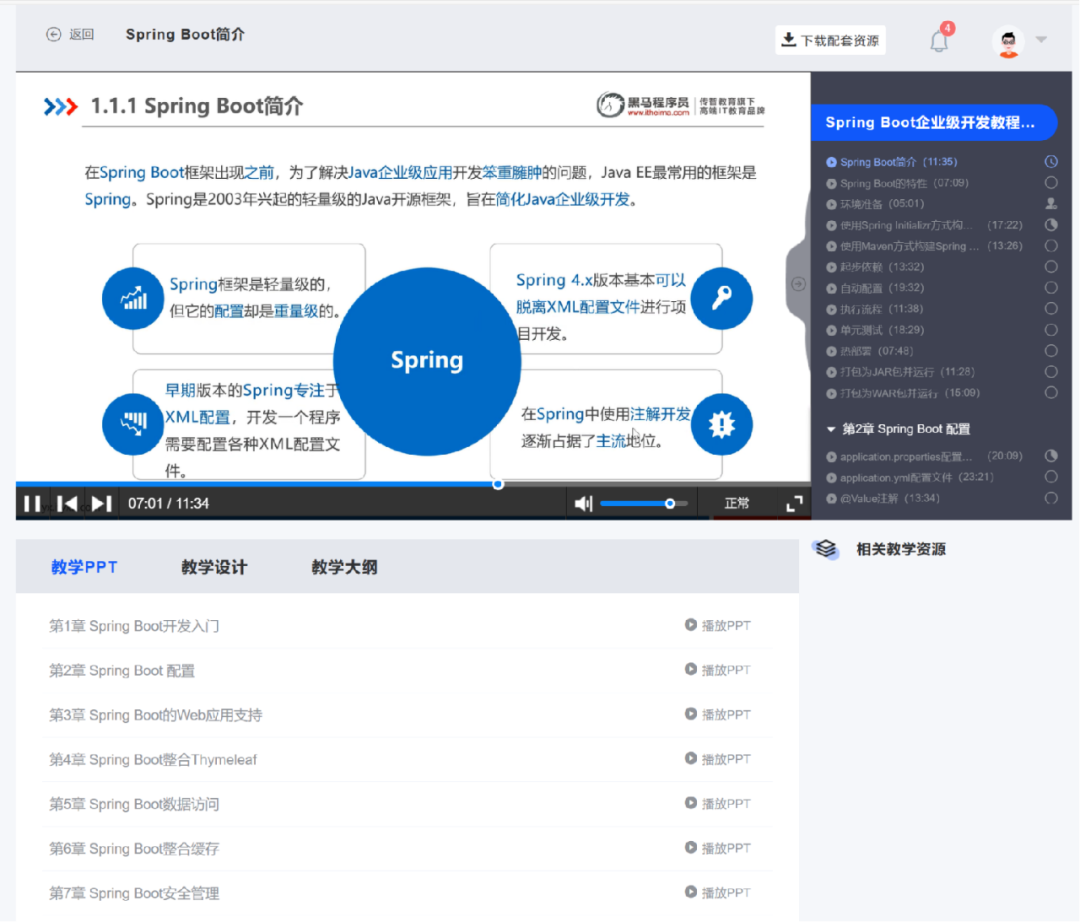1080x922 pixels.
Task: Select the Spring Boot简介 (11:35) lesson title
Action: (899, 163)
